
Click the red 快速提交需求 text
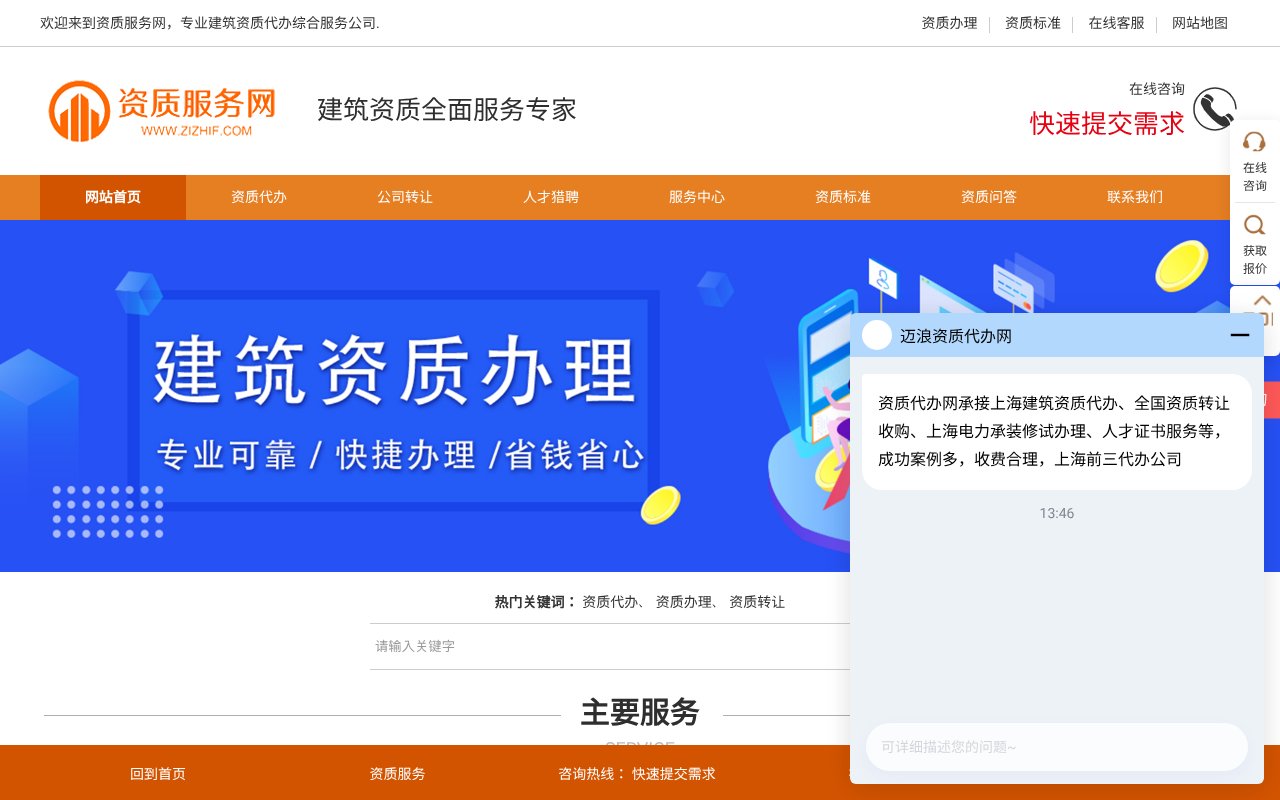tap(1105, 124)
